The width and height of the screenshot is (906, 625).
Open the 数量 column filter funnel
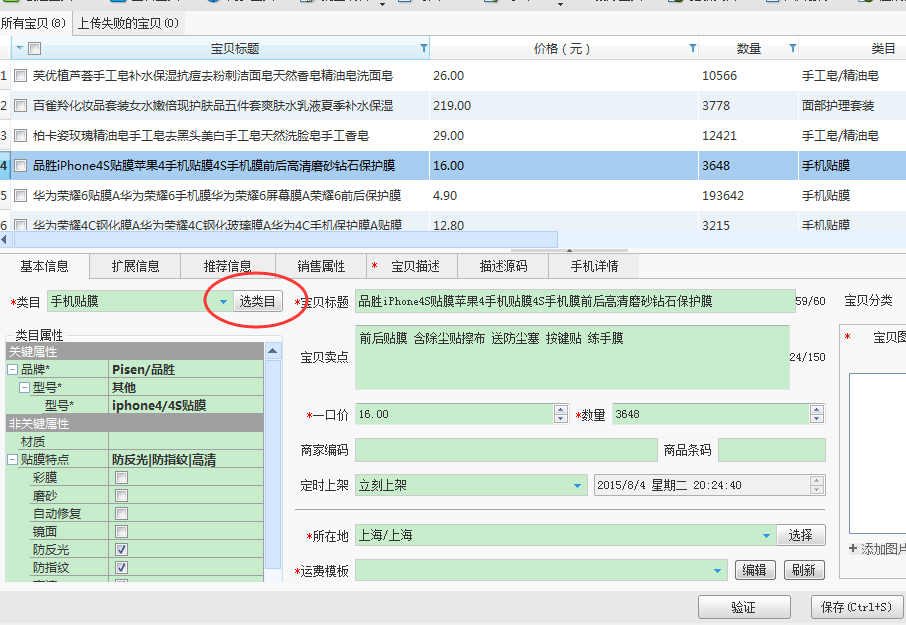(792, 48)
